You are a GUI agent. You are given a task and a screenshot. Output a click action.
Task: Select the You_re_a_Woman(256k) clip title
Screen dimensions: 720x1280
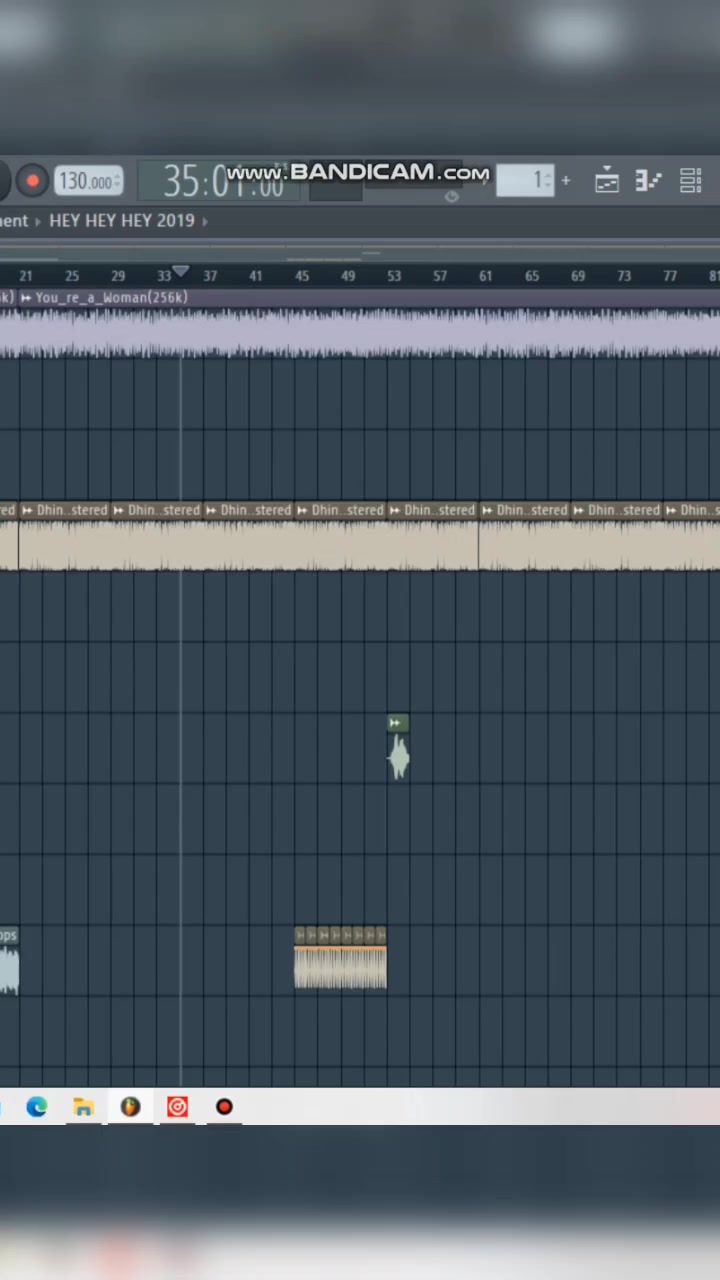[x=111, y=297]
